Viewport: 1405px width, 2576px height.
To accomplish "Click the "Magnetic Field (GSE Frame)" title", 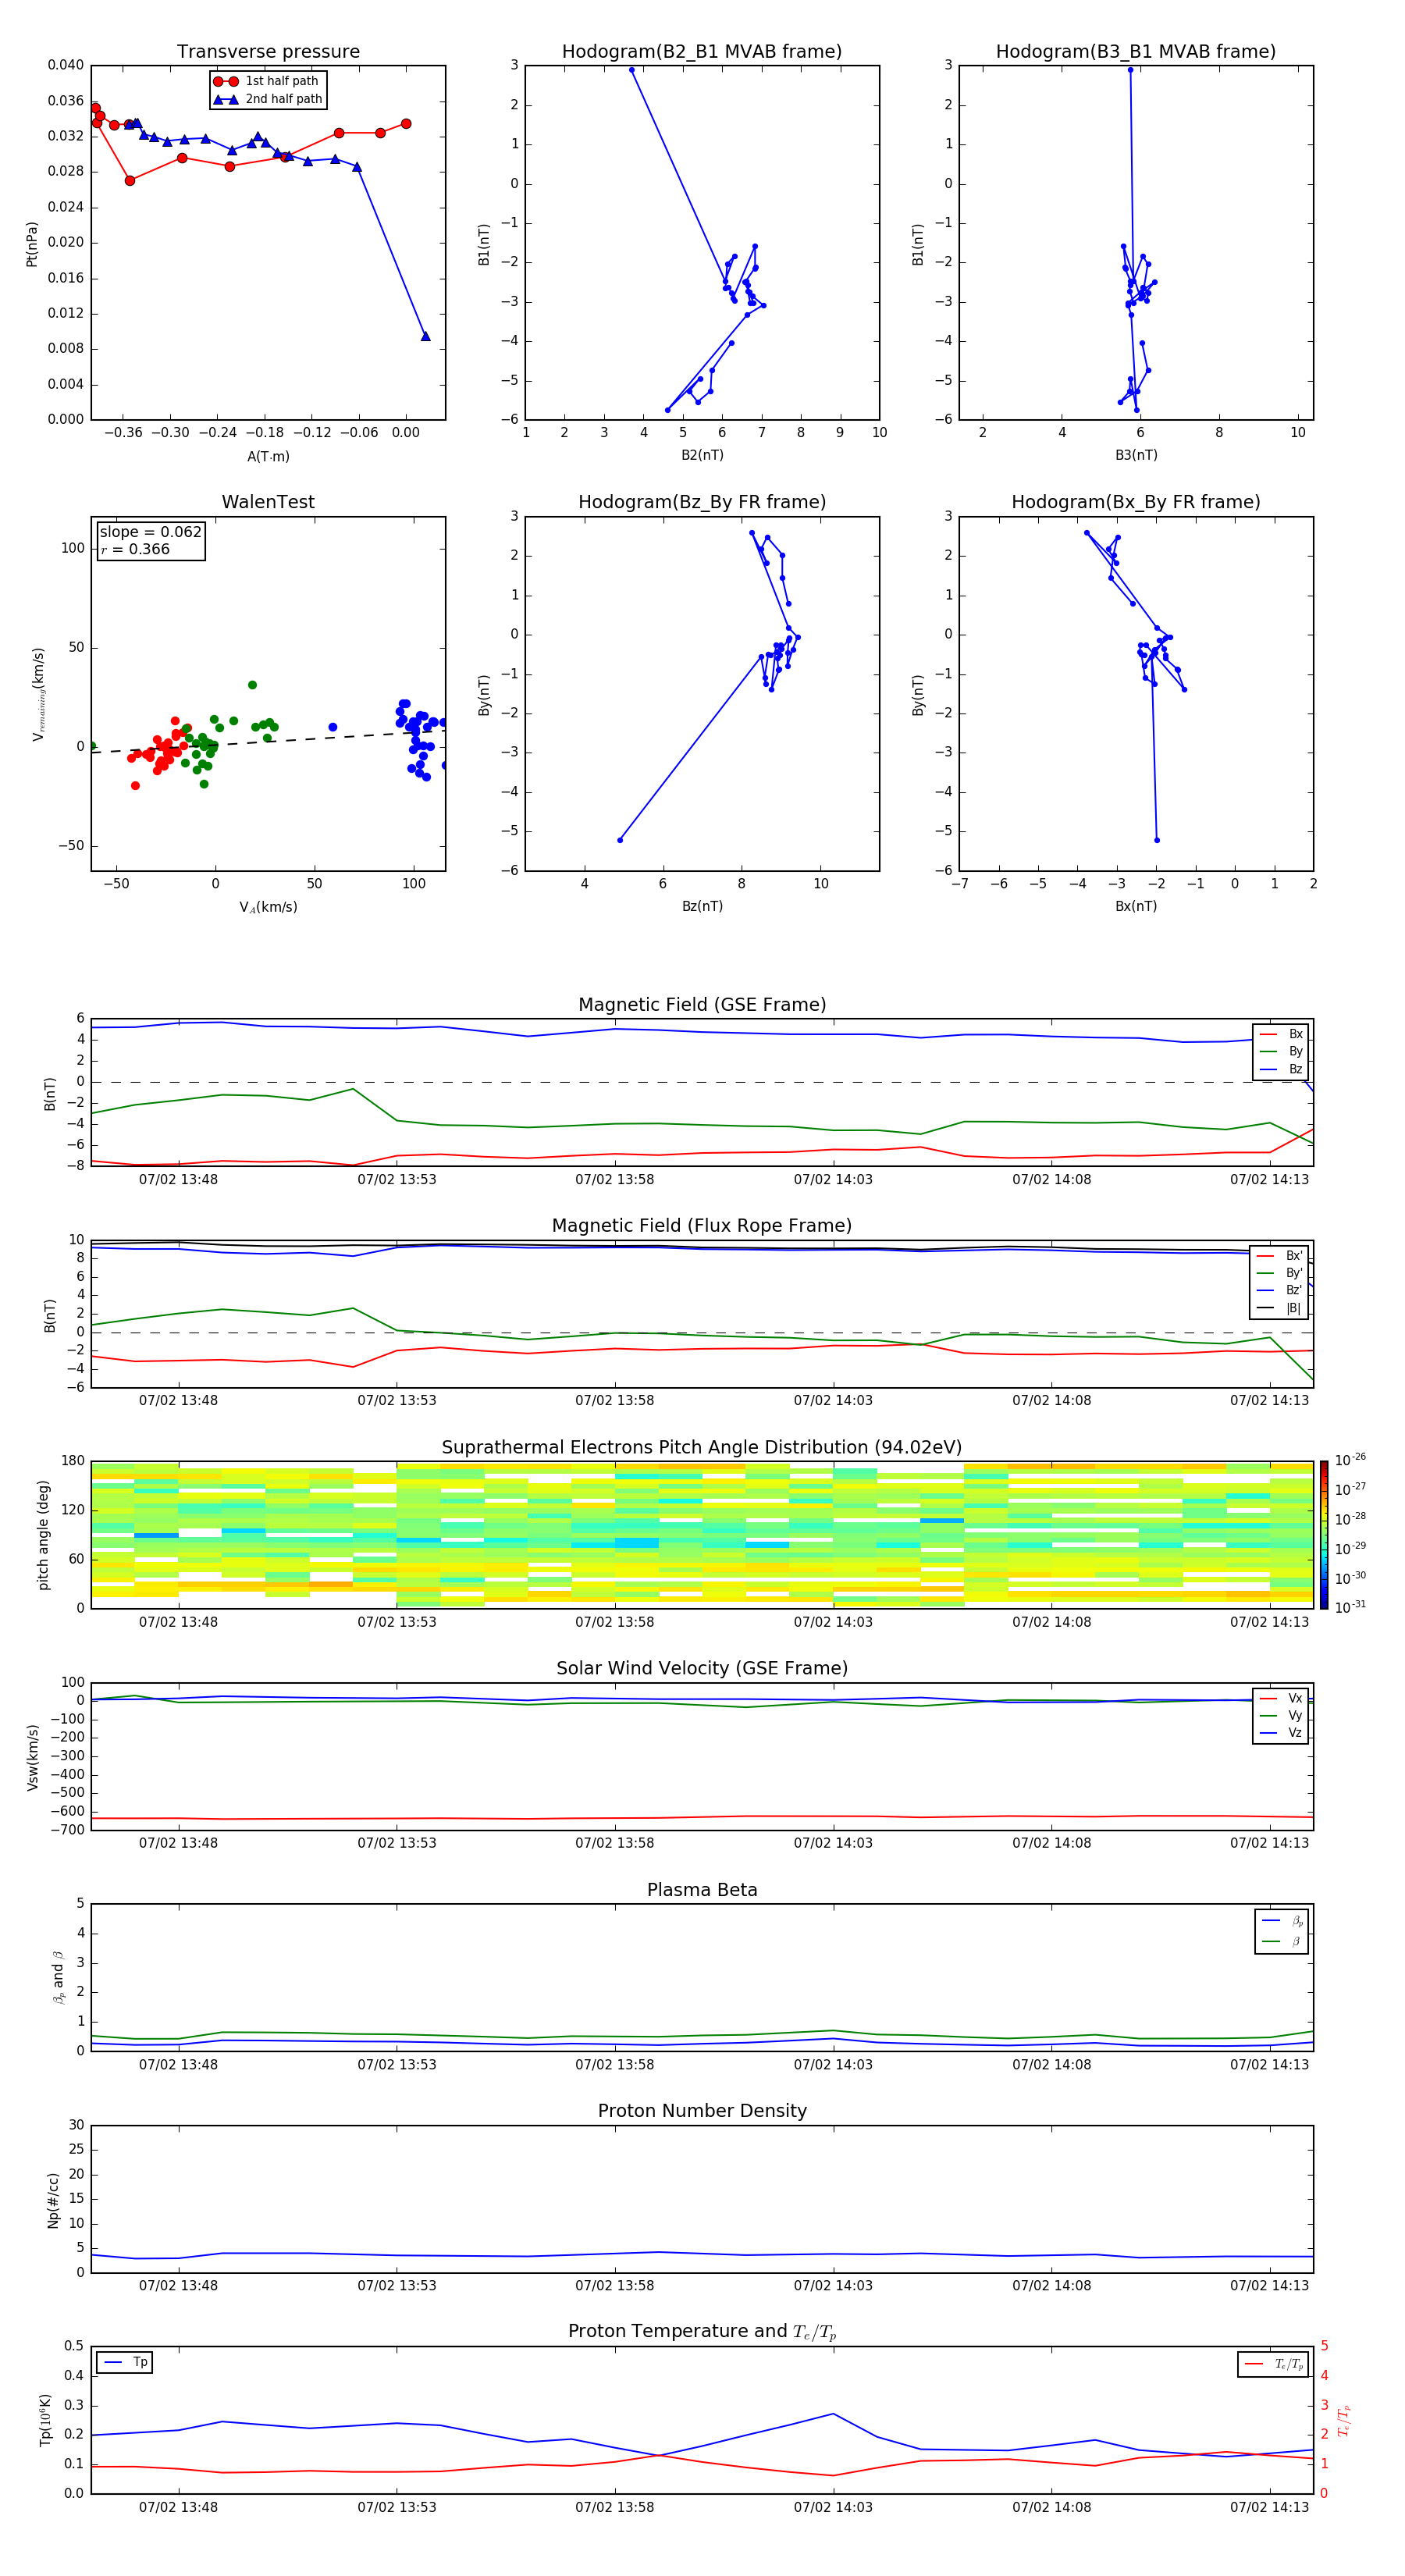I will coord(702,1005).
